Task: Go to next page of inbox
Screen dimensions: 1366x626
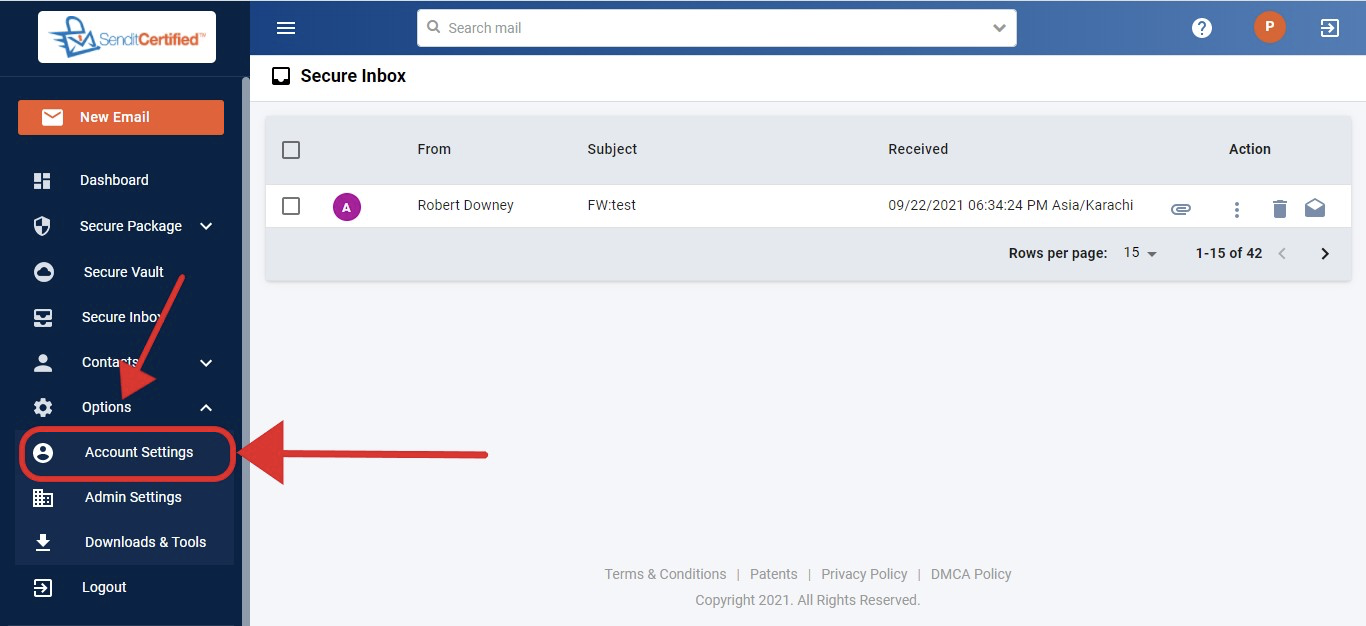Action: click(1325, 254)
